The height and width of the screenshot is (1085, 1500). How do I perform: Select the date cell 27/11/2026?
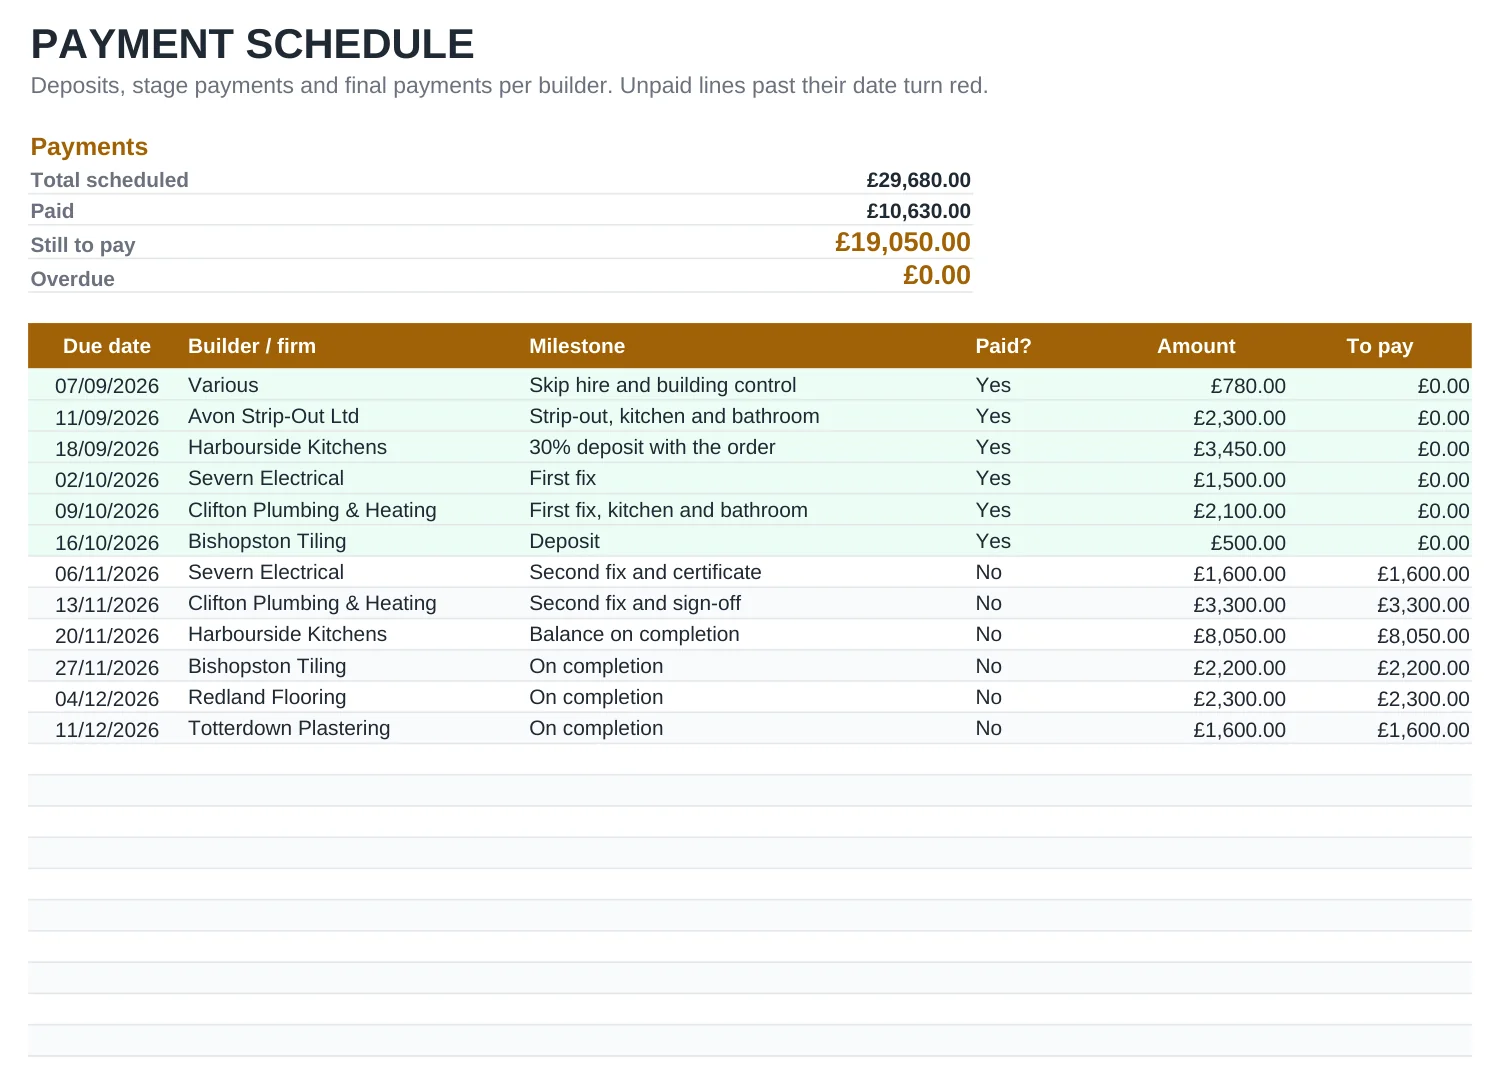point(107,668)
